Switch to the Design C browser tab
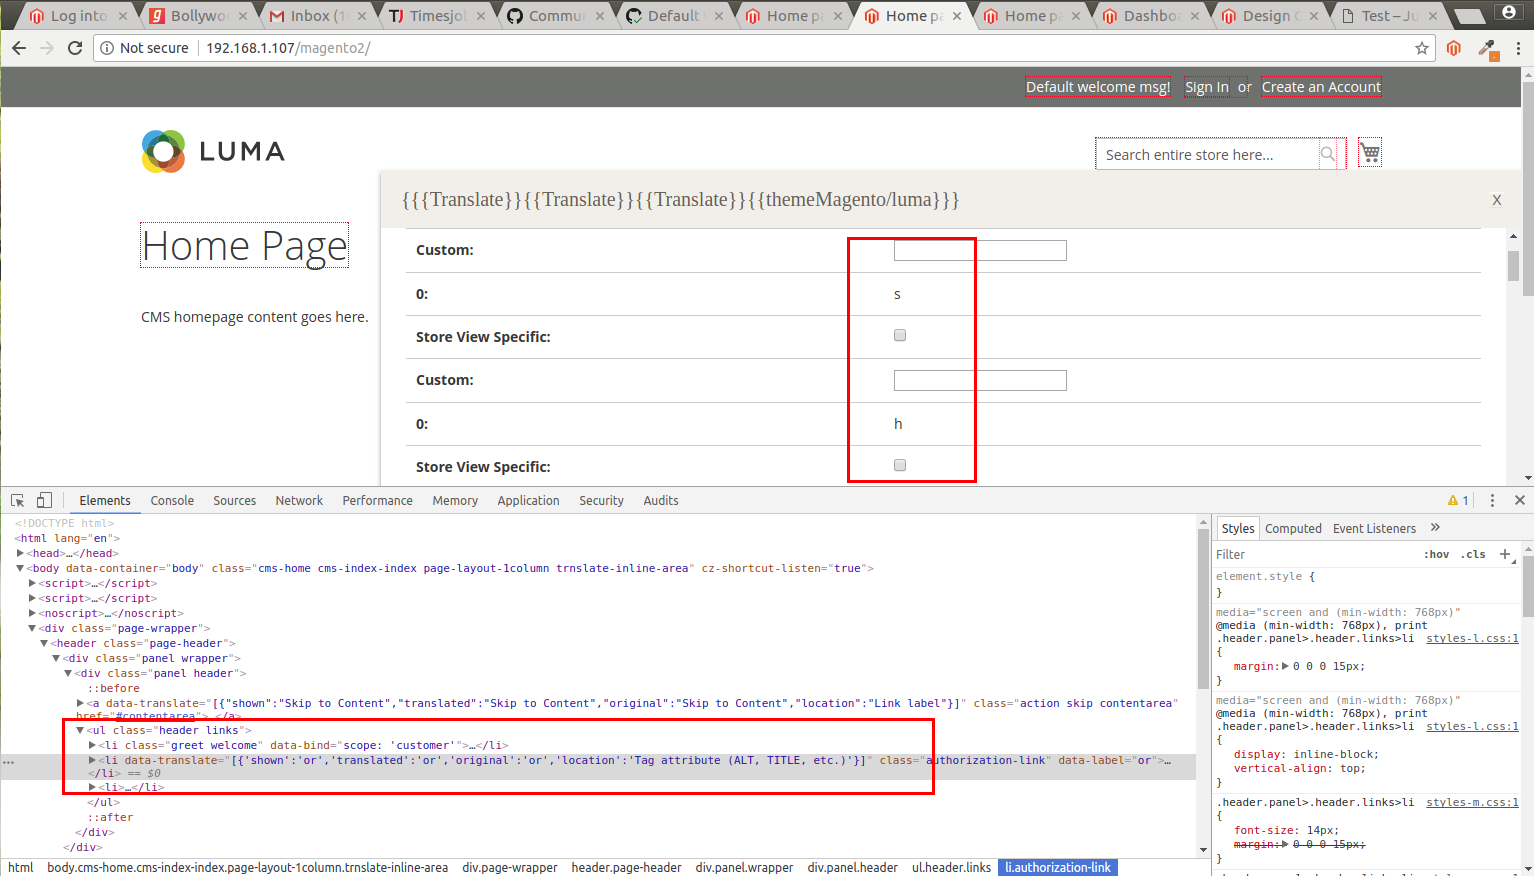 tap(1271, 16)
